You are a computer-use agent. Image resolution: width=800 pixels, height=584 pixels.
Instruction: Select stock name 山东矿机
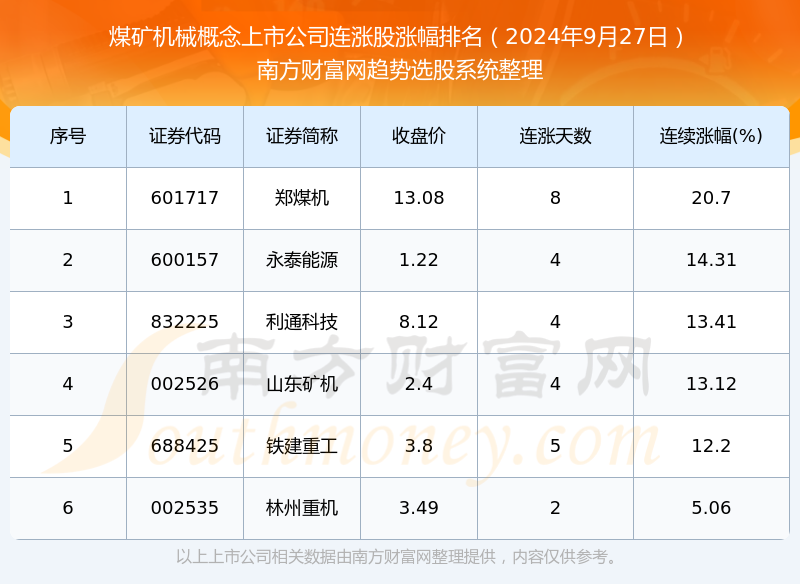click(x=302, y=384)
